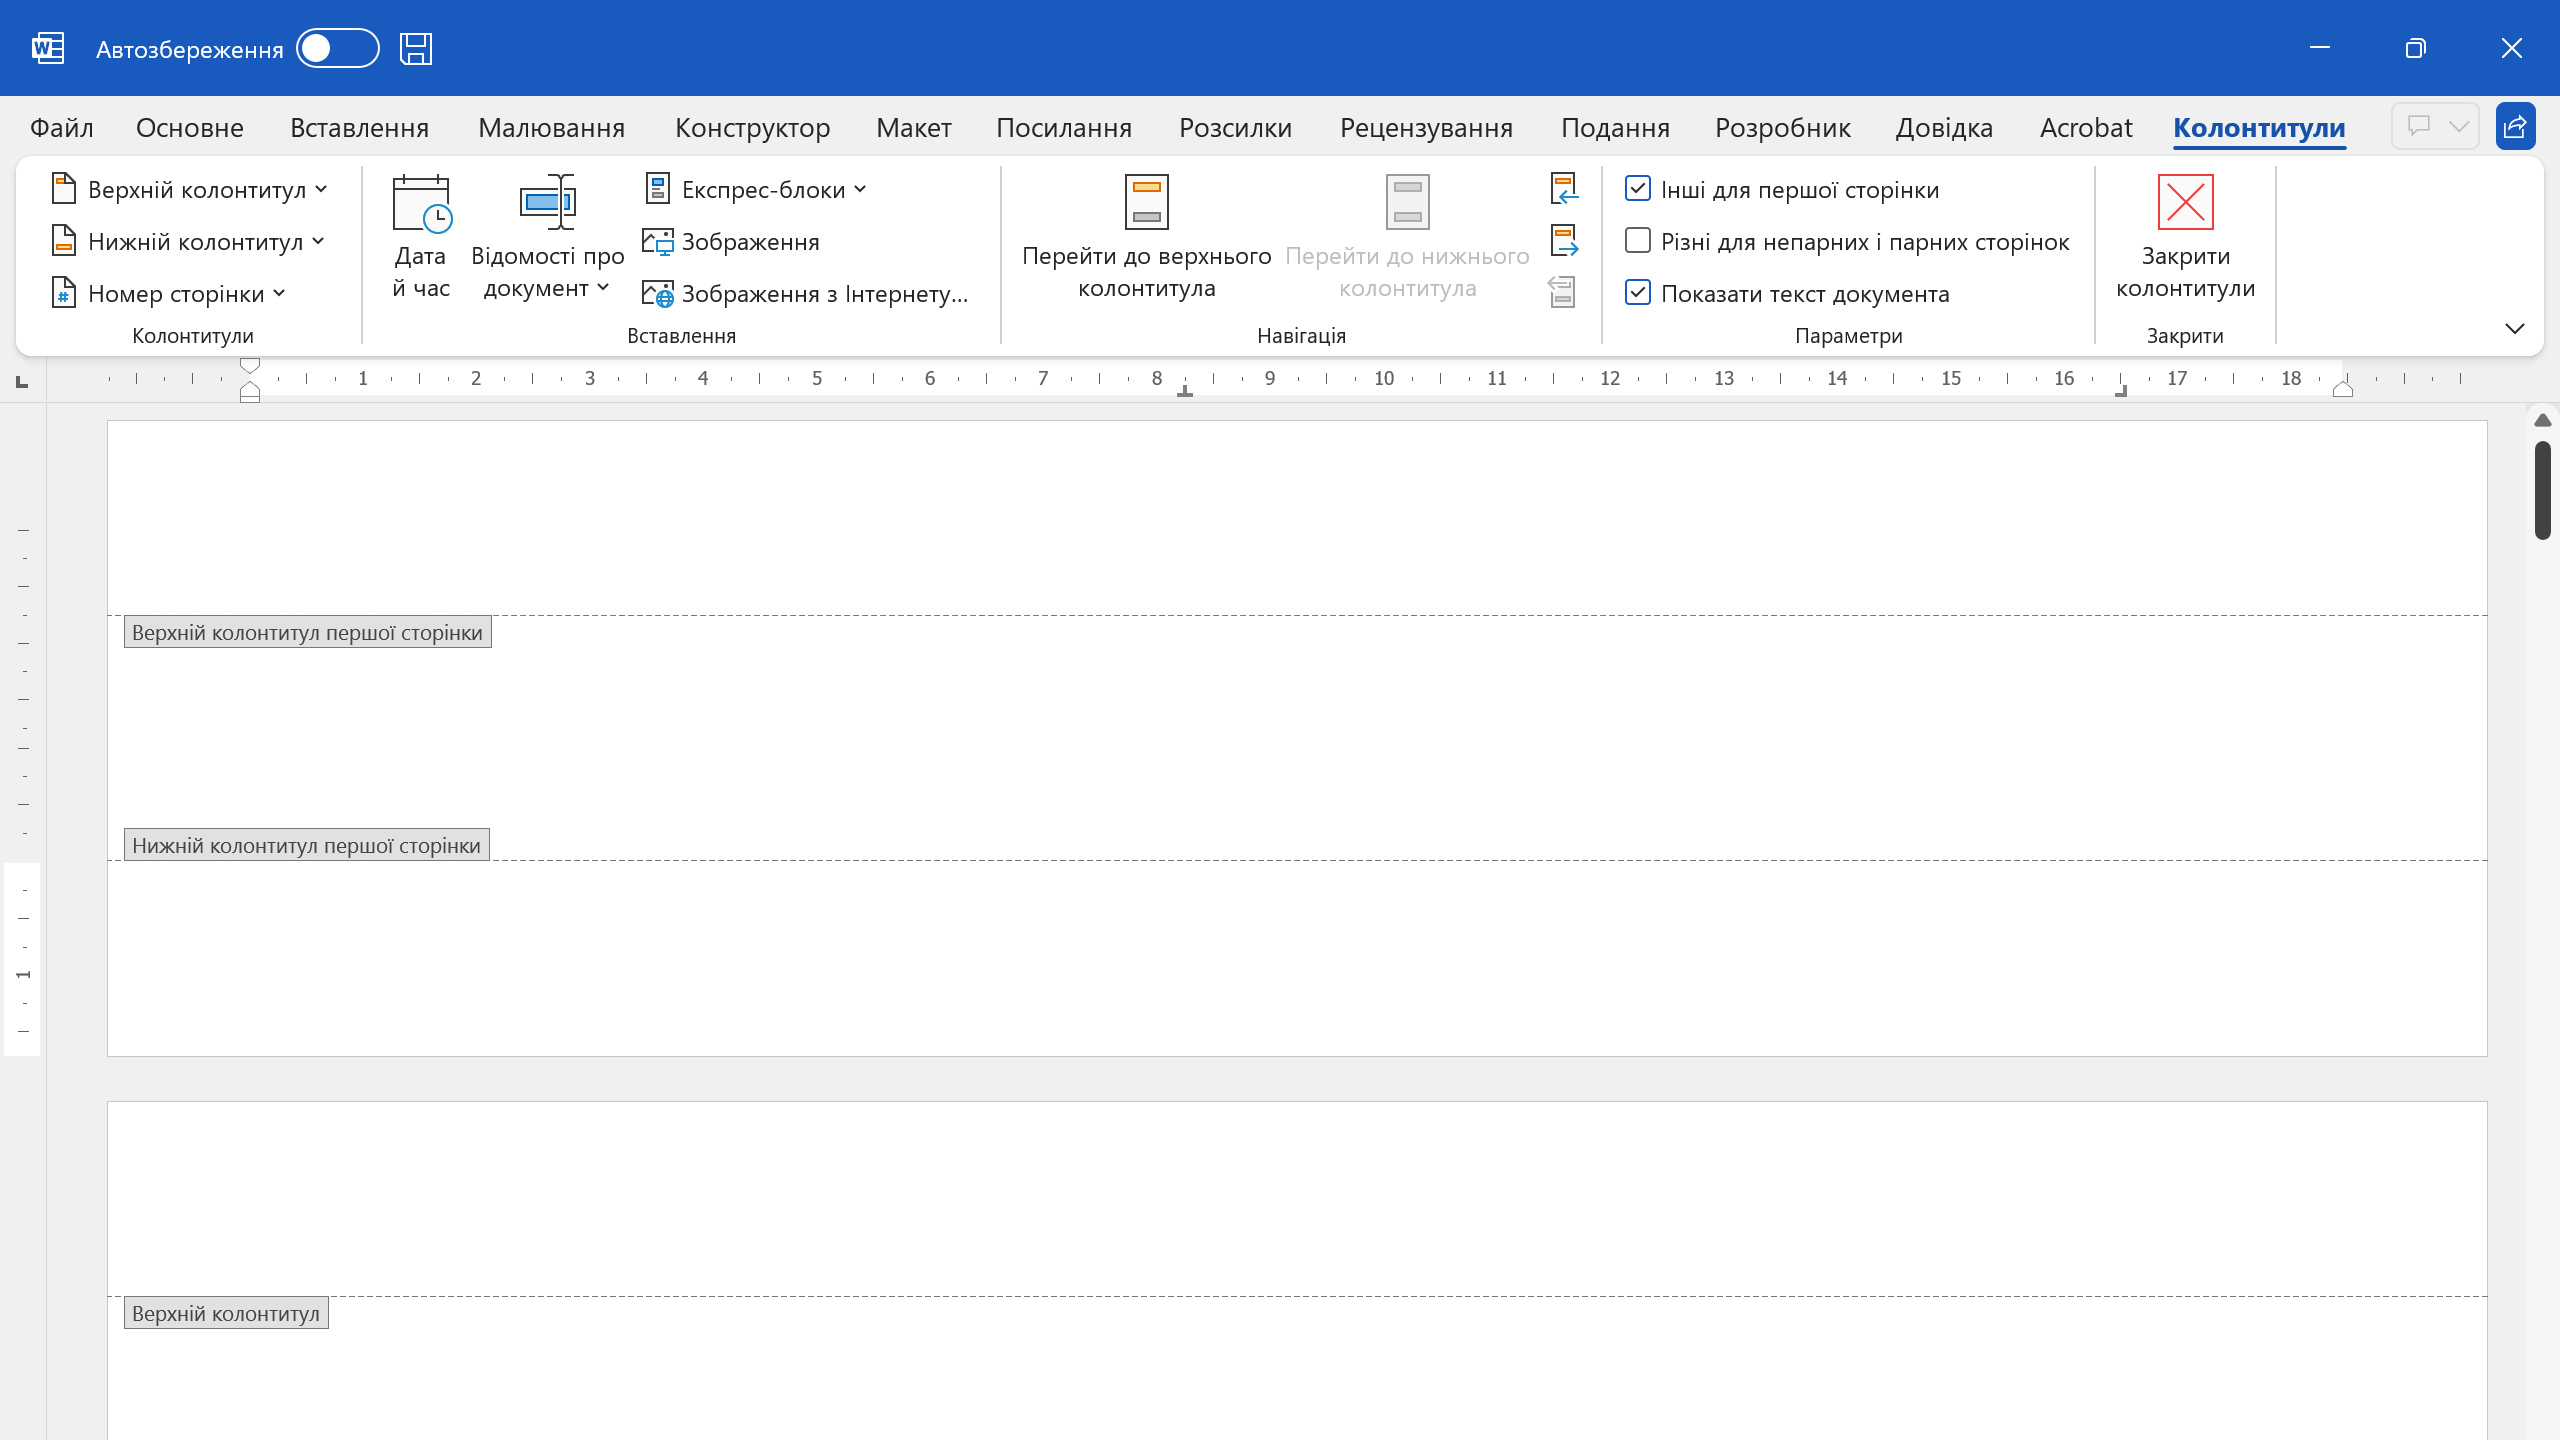Click the Next section navigation icon

tap(1564, 240)
